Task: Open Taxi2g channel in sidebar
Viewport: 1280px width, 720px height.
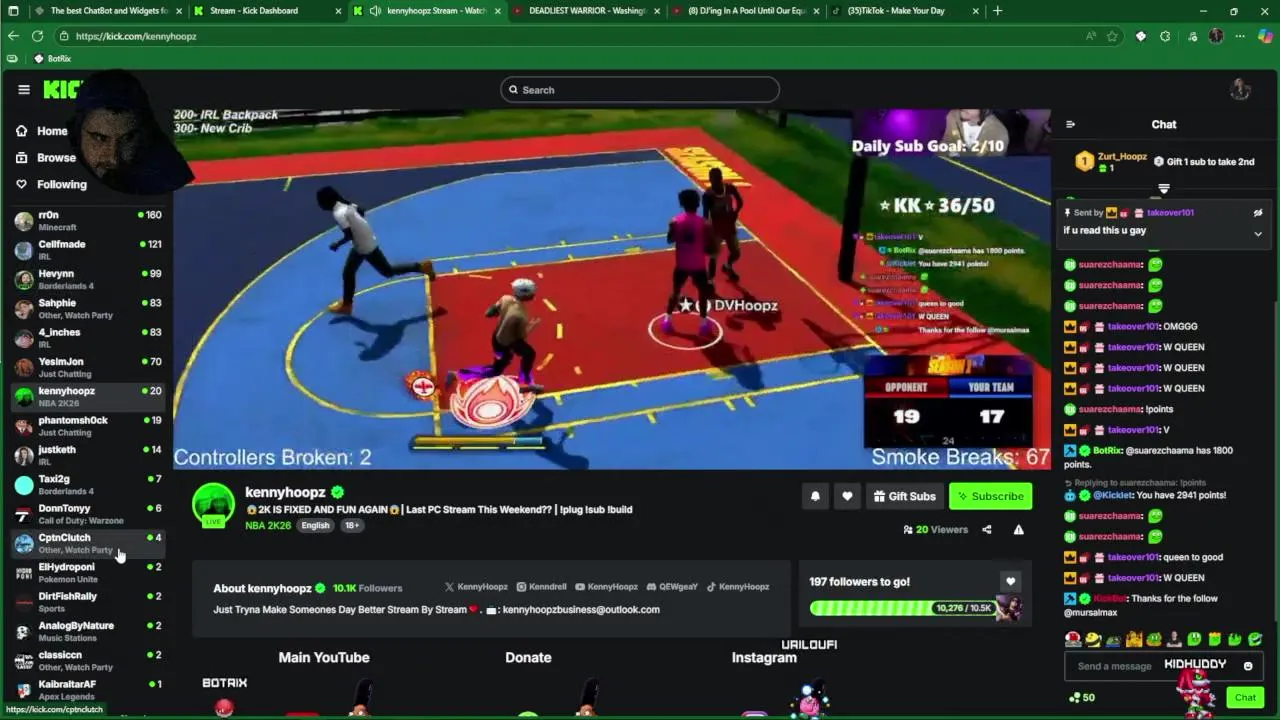Action: pyautogui.click(x=87, y=484)
